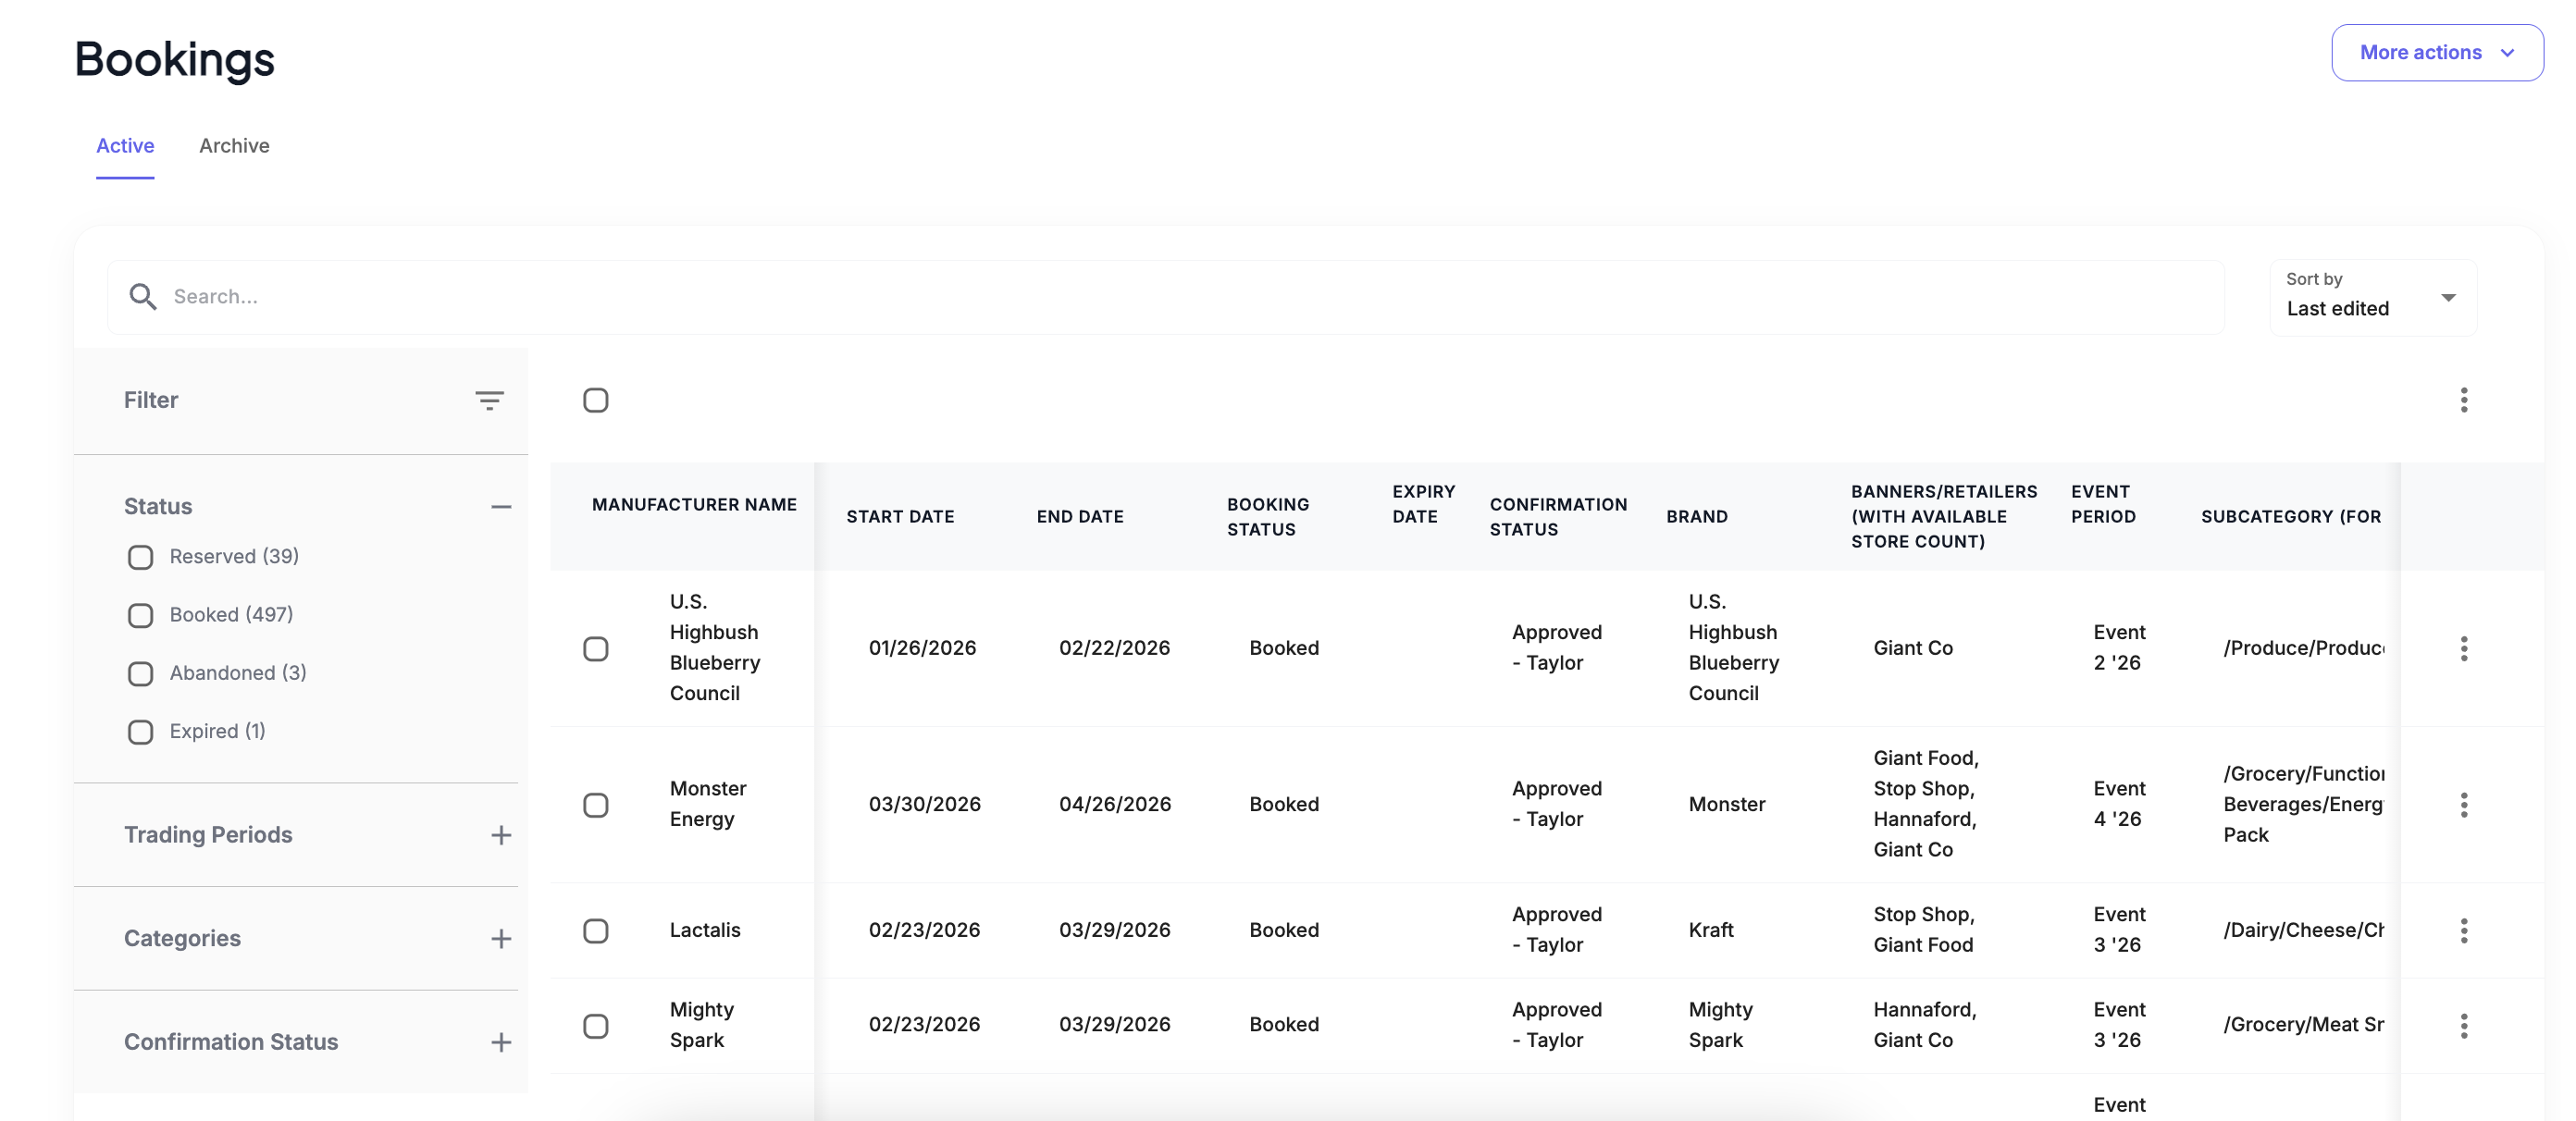
Task: Open row actions for Mighty Spark
Action: click(2463, 1025)
